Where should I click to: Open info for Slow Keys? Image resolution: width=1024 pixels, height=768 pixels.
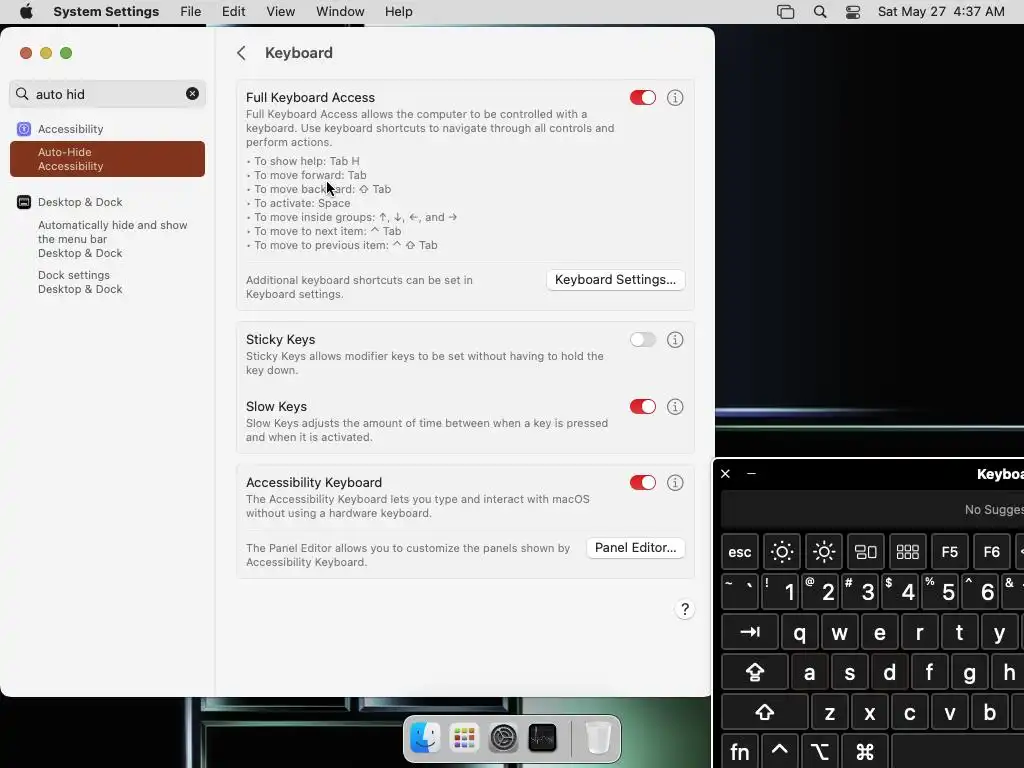(675, 407)
